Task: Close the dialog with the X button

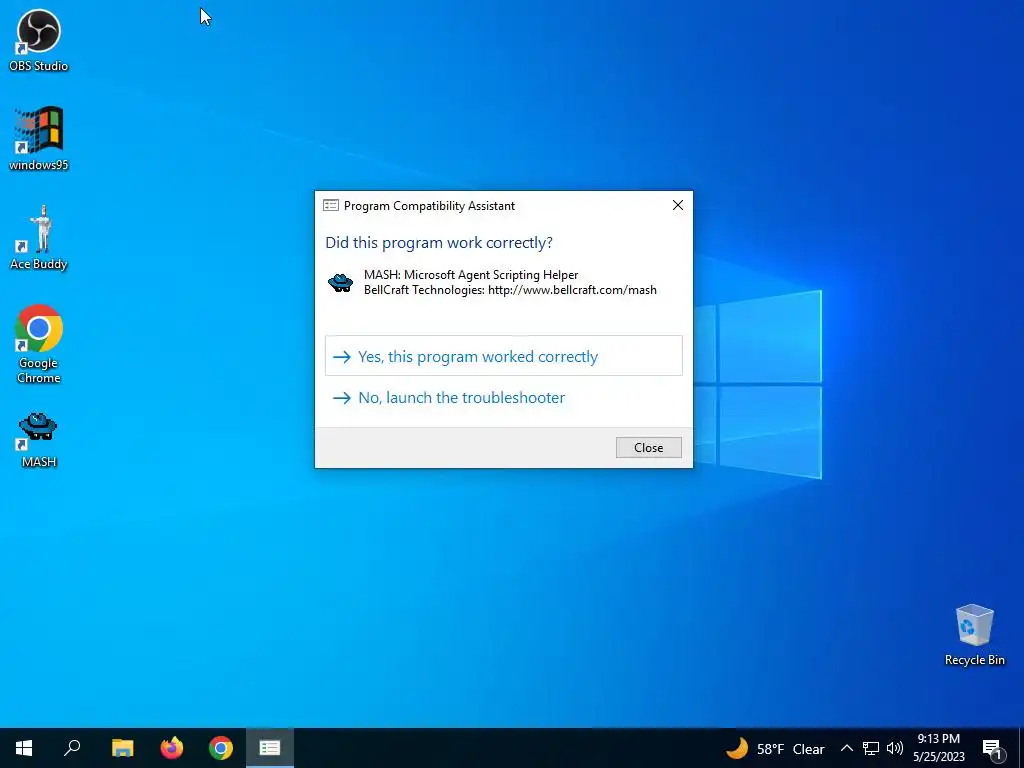Action: pyautogui.click(x=678, y=205)
